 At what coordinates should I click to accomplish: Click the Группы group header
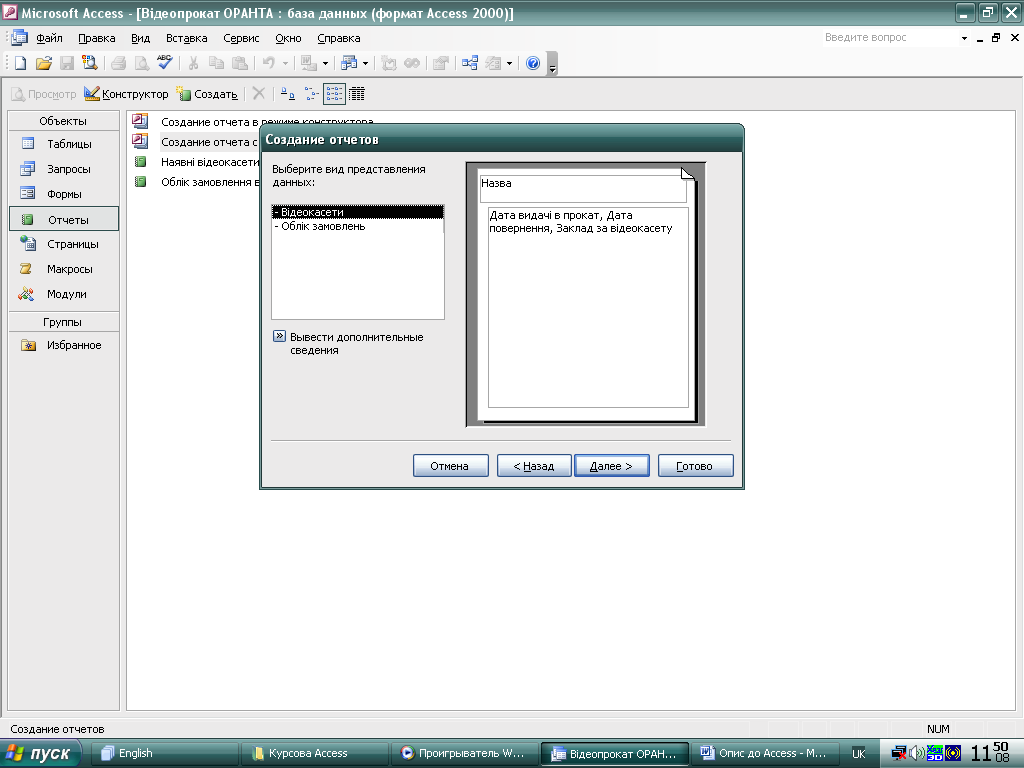click(x=63, y=322)
